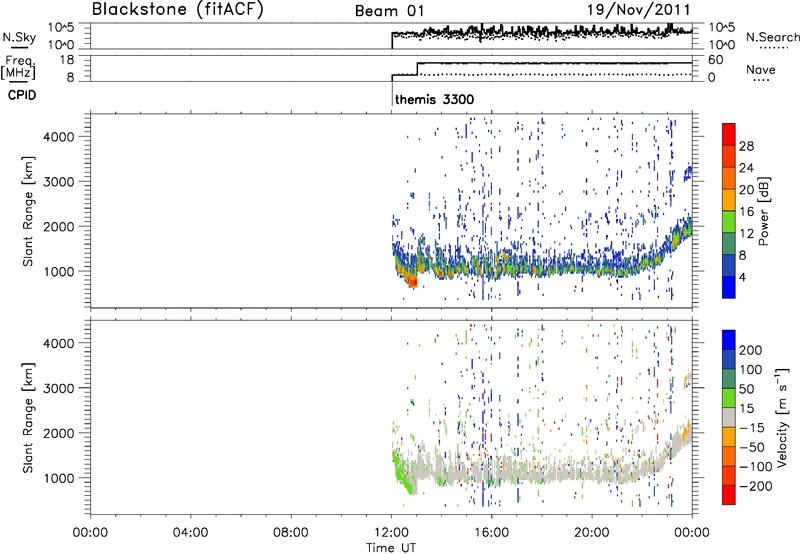Click the "-50" tick on Velocity color bar
This screenshot has height=554, width=800.
[752, 447]
